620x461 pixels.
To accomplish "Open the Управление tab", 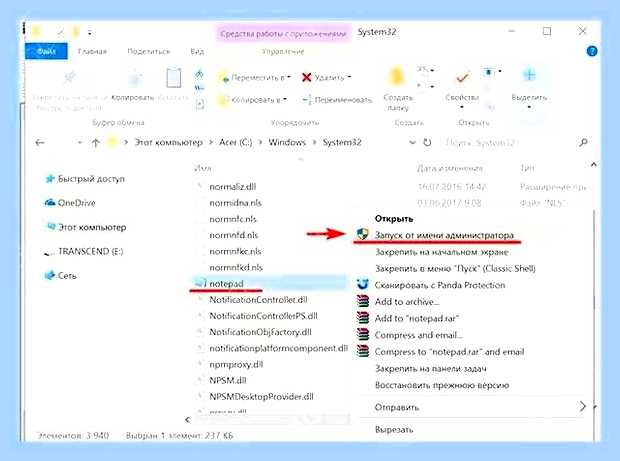I will [x=283, y=51].
